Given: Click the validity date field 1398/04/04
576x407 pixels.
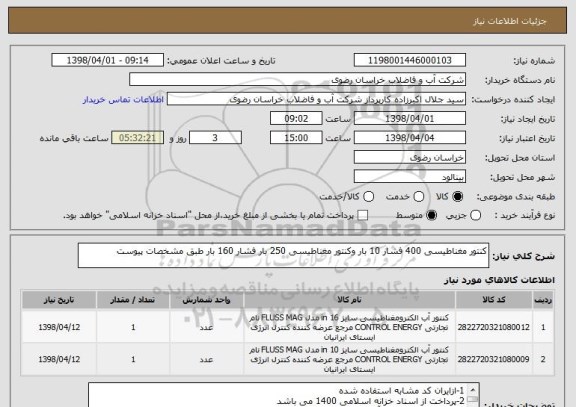Looking at the screenshot, I should pyautogui.click(x=410, y=138).
